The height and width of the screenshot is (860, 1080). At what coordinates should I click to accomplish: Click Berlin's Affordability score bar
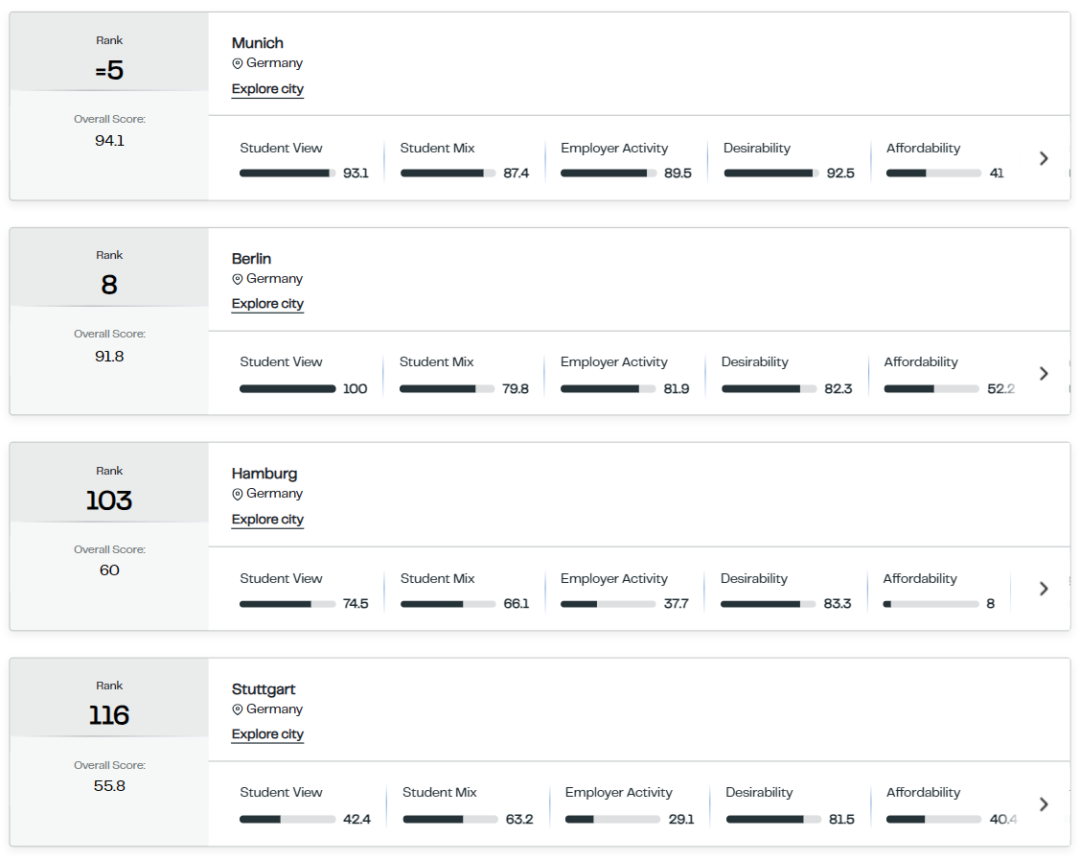coord(931,389)
